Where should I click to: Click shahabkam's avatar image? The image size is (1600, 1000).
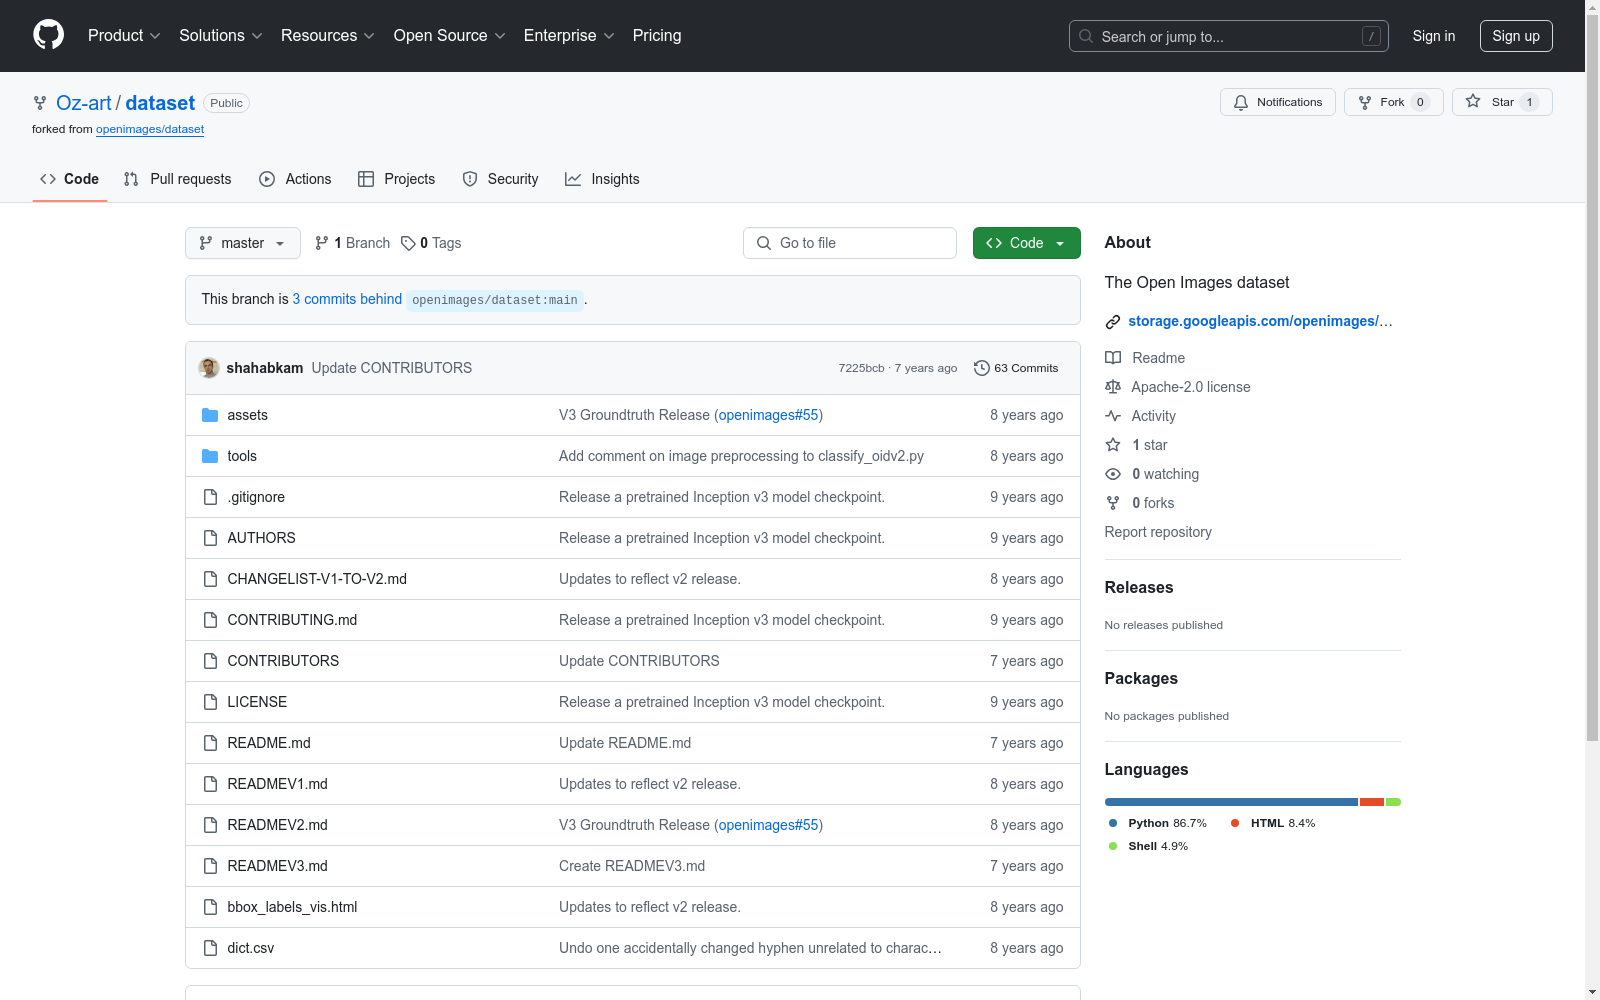pos(209,368)
